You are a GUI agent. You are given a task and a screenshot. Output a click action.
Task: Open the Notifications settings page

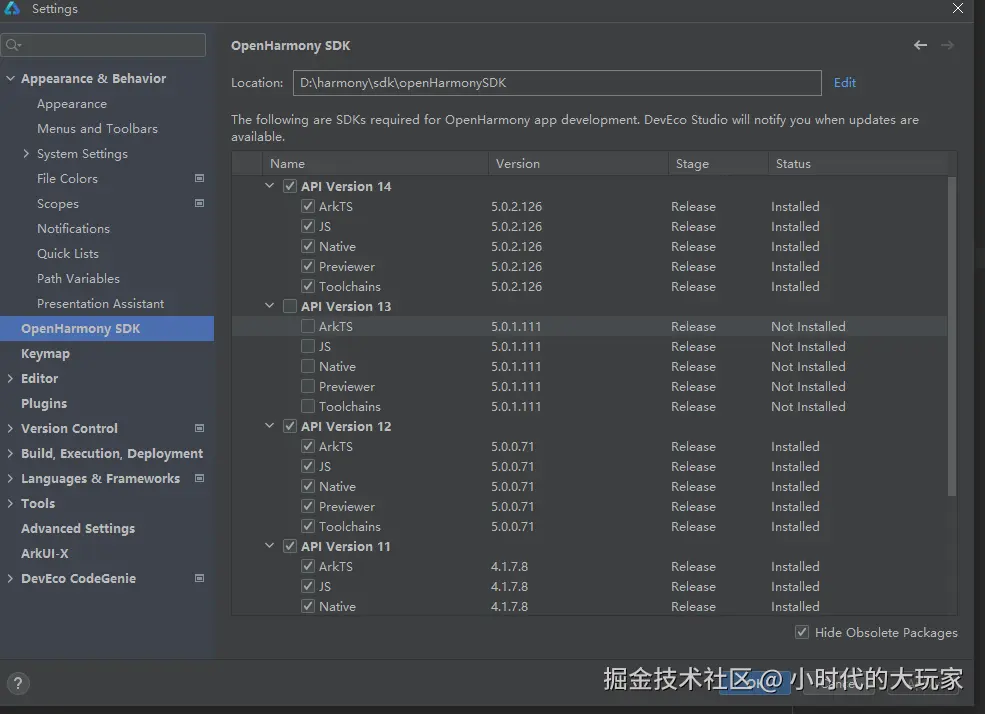[73, 229]
